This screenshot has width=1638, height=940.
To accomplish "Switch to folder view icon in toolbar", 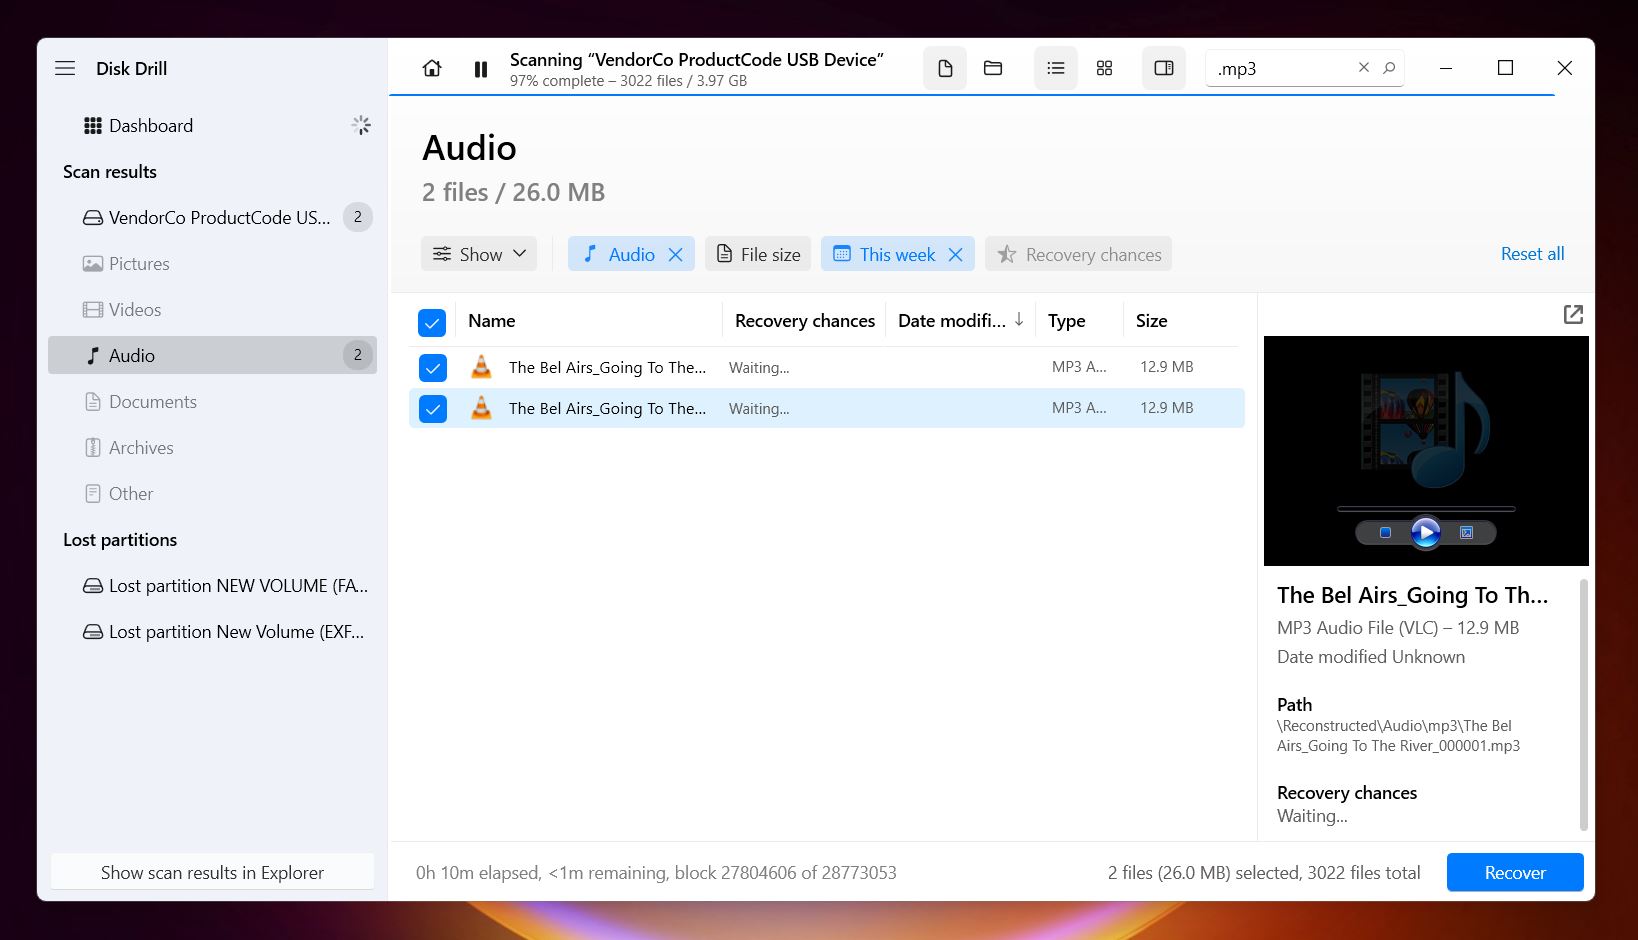I will pyautogui.click(x=993, y=68).
